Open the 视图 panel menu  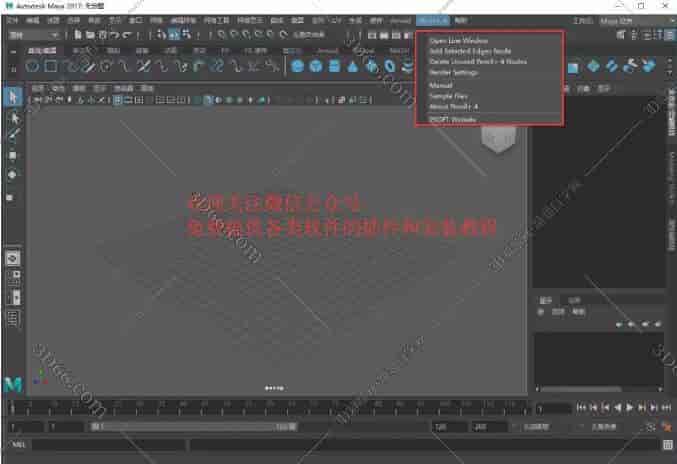[38, 88]
